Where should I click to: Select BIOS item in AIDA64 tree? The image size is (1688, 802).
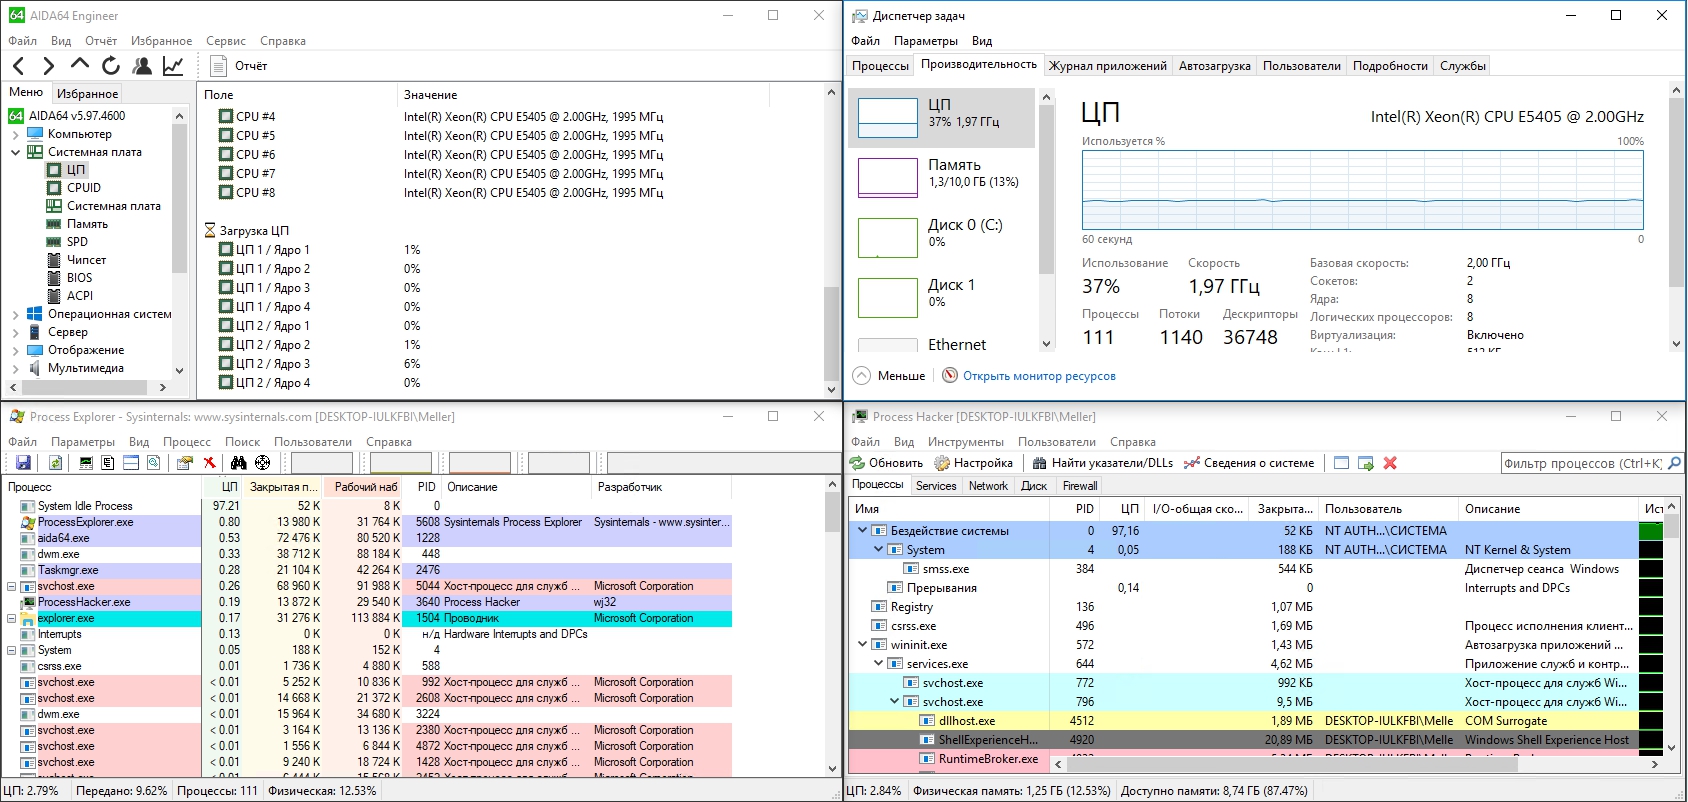pyautogui.click(x=79, y=278)
